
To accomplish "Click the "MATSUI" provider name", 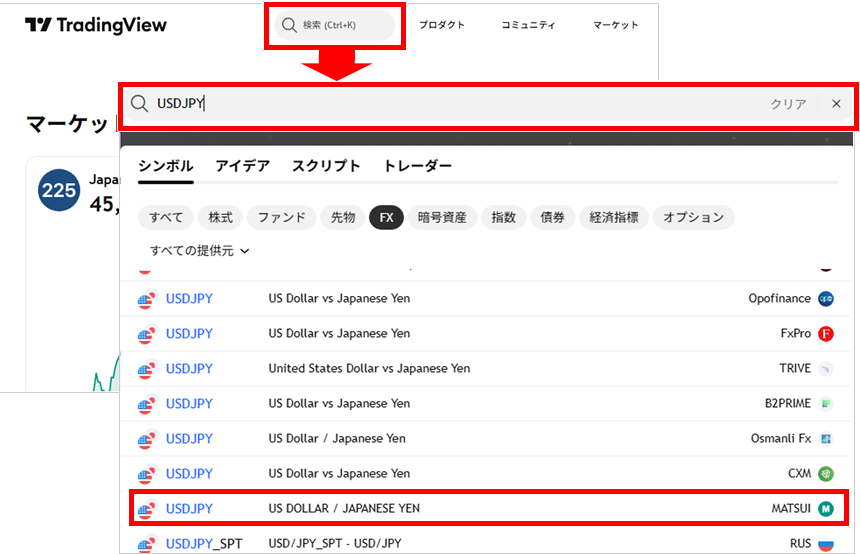I will point(791,508).
